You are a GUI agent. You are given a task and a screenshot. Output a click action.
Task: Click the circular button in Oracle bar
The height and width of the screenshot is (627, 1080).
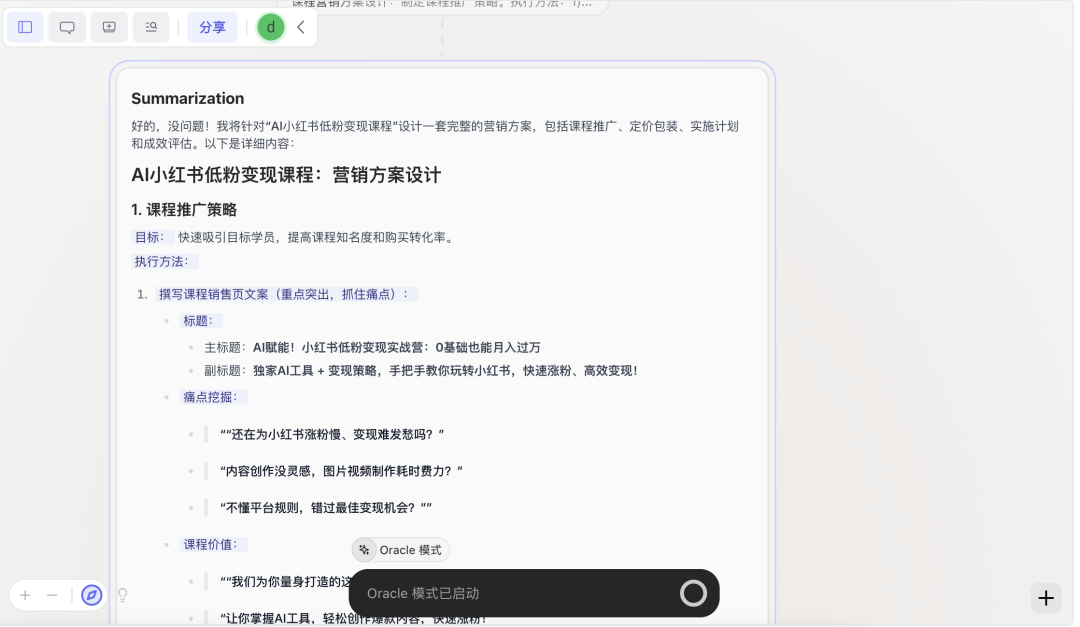click(x=694, y=593)
